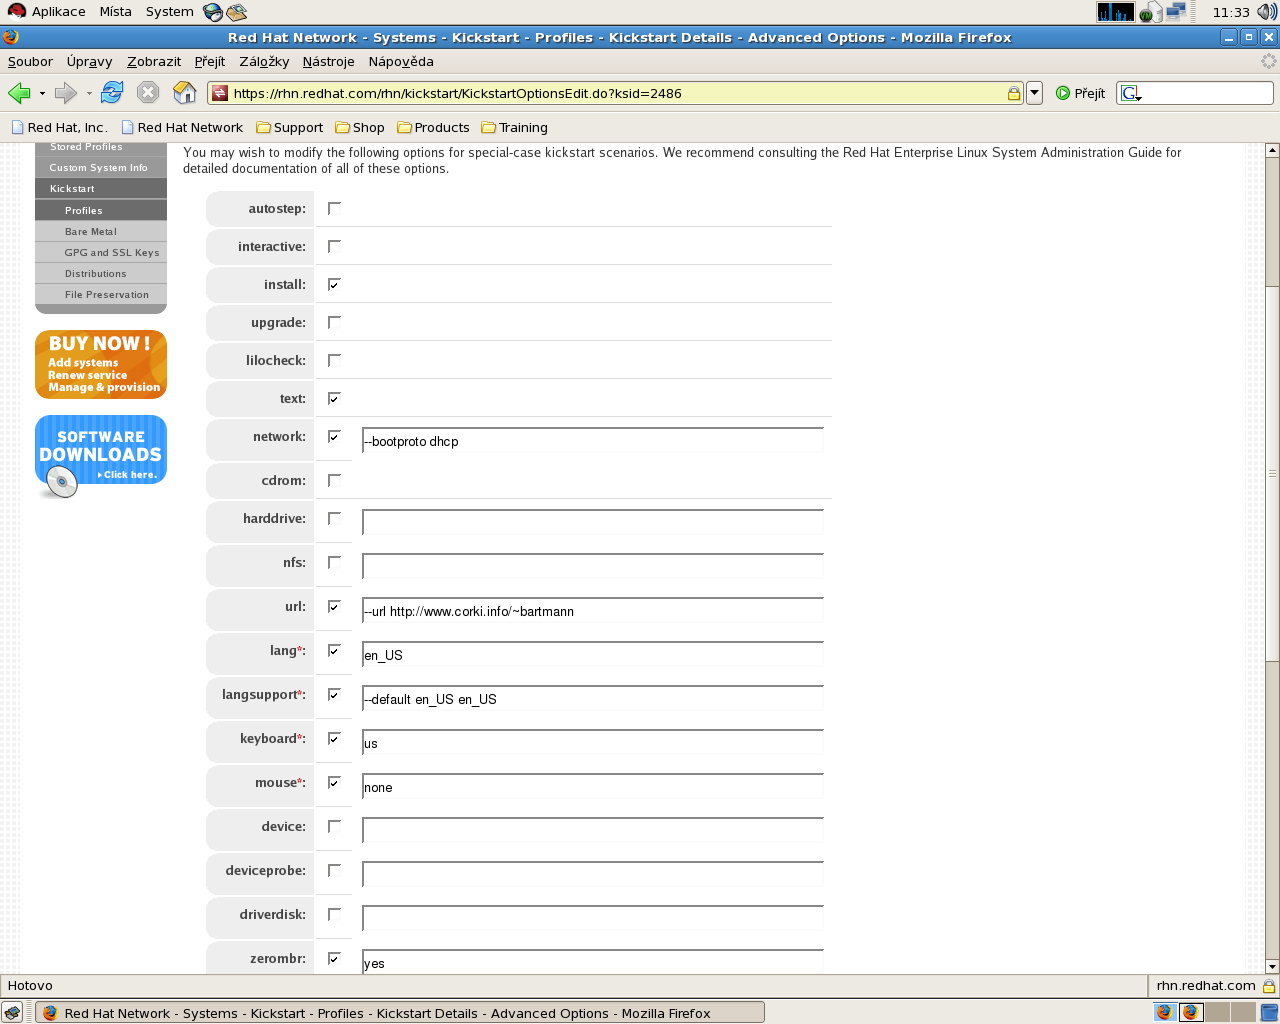1280x1024 pixels.
Task: Enable the cdrom checkbox
Action: tap(334, 480)
